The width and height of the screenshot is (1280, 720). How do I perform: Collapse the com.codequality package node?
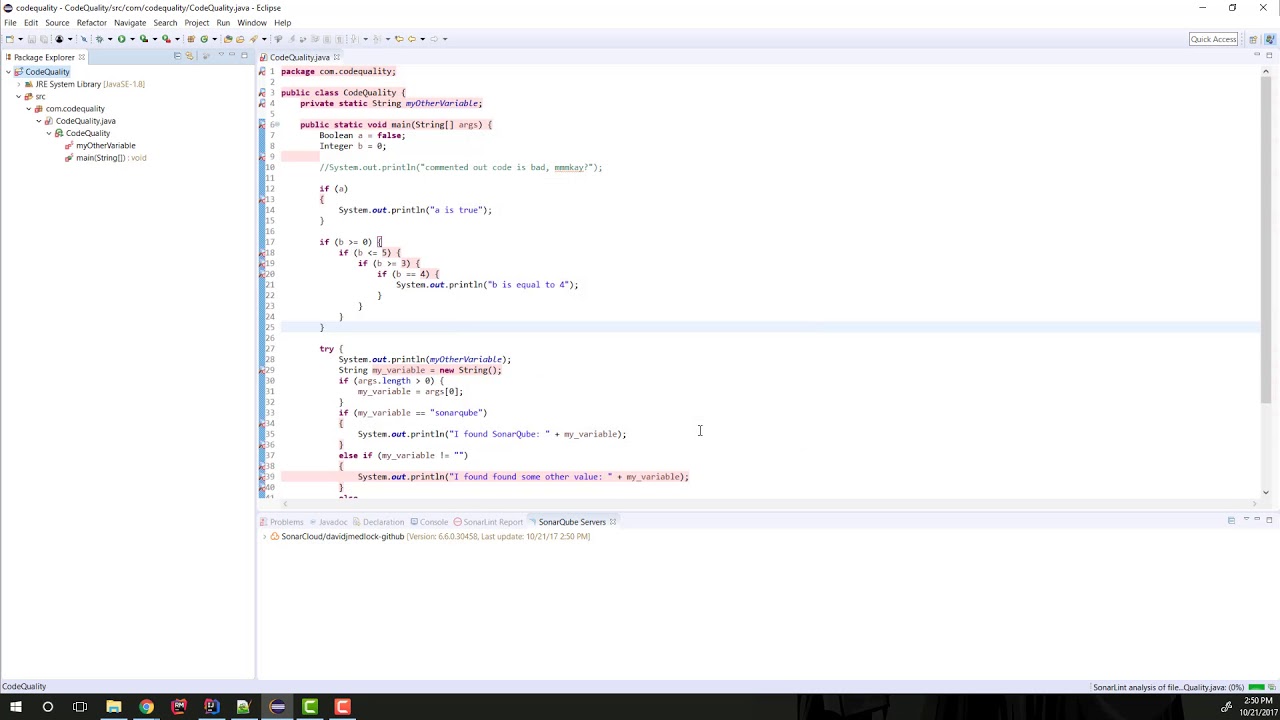coord(28,109)
